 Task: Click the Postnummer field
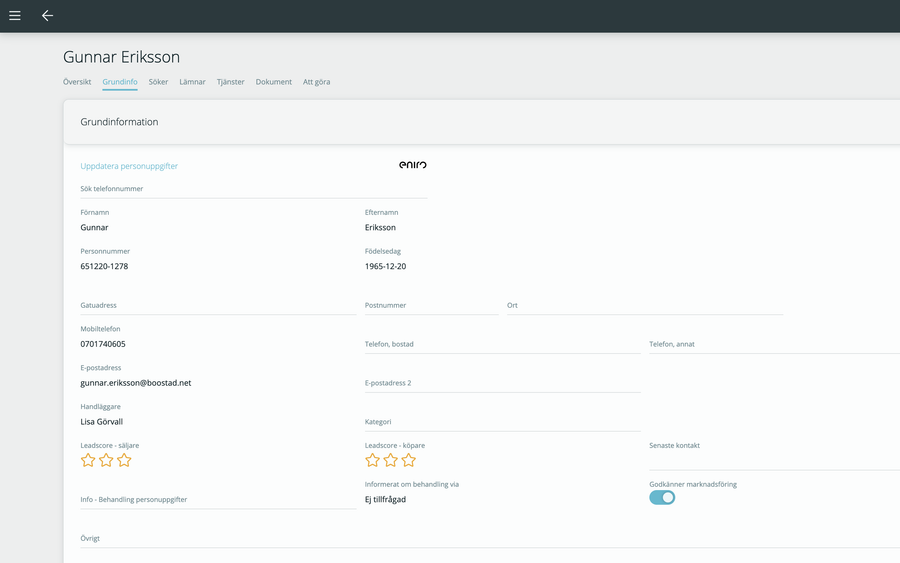tap(432, 305)
